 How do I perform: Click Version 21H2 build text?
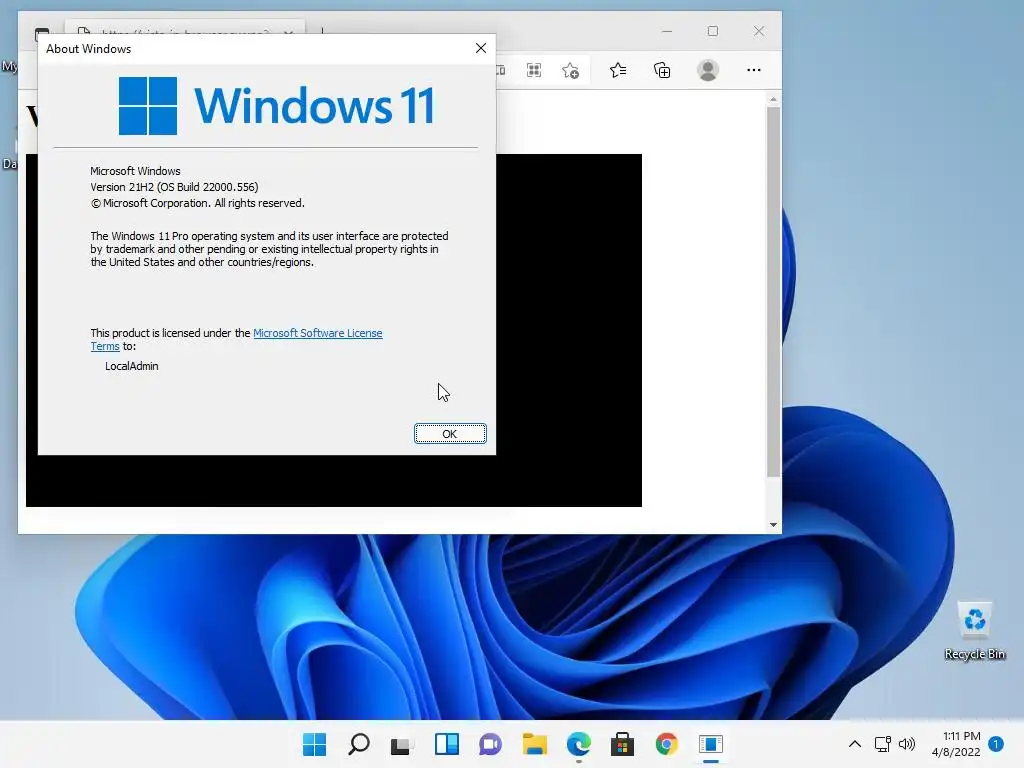[174, 187]
